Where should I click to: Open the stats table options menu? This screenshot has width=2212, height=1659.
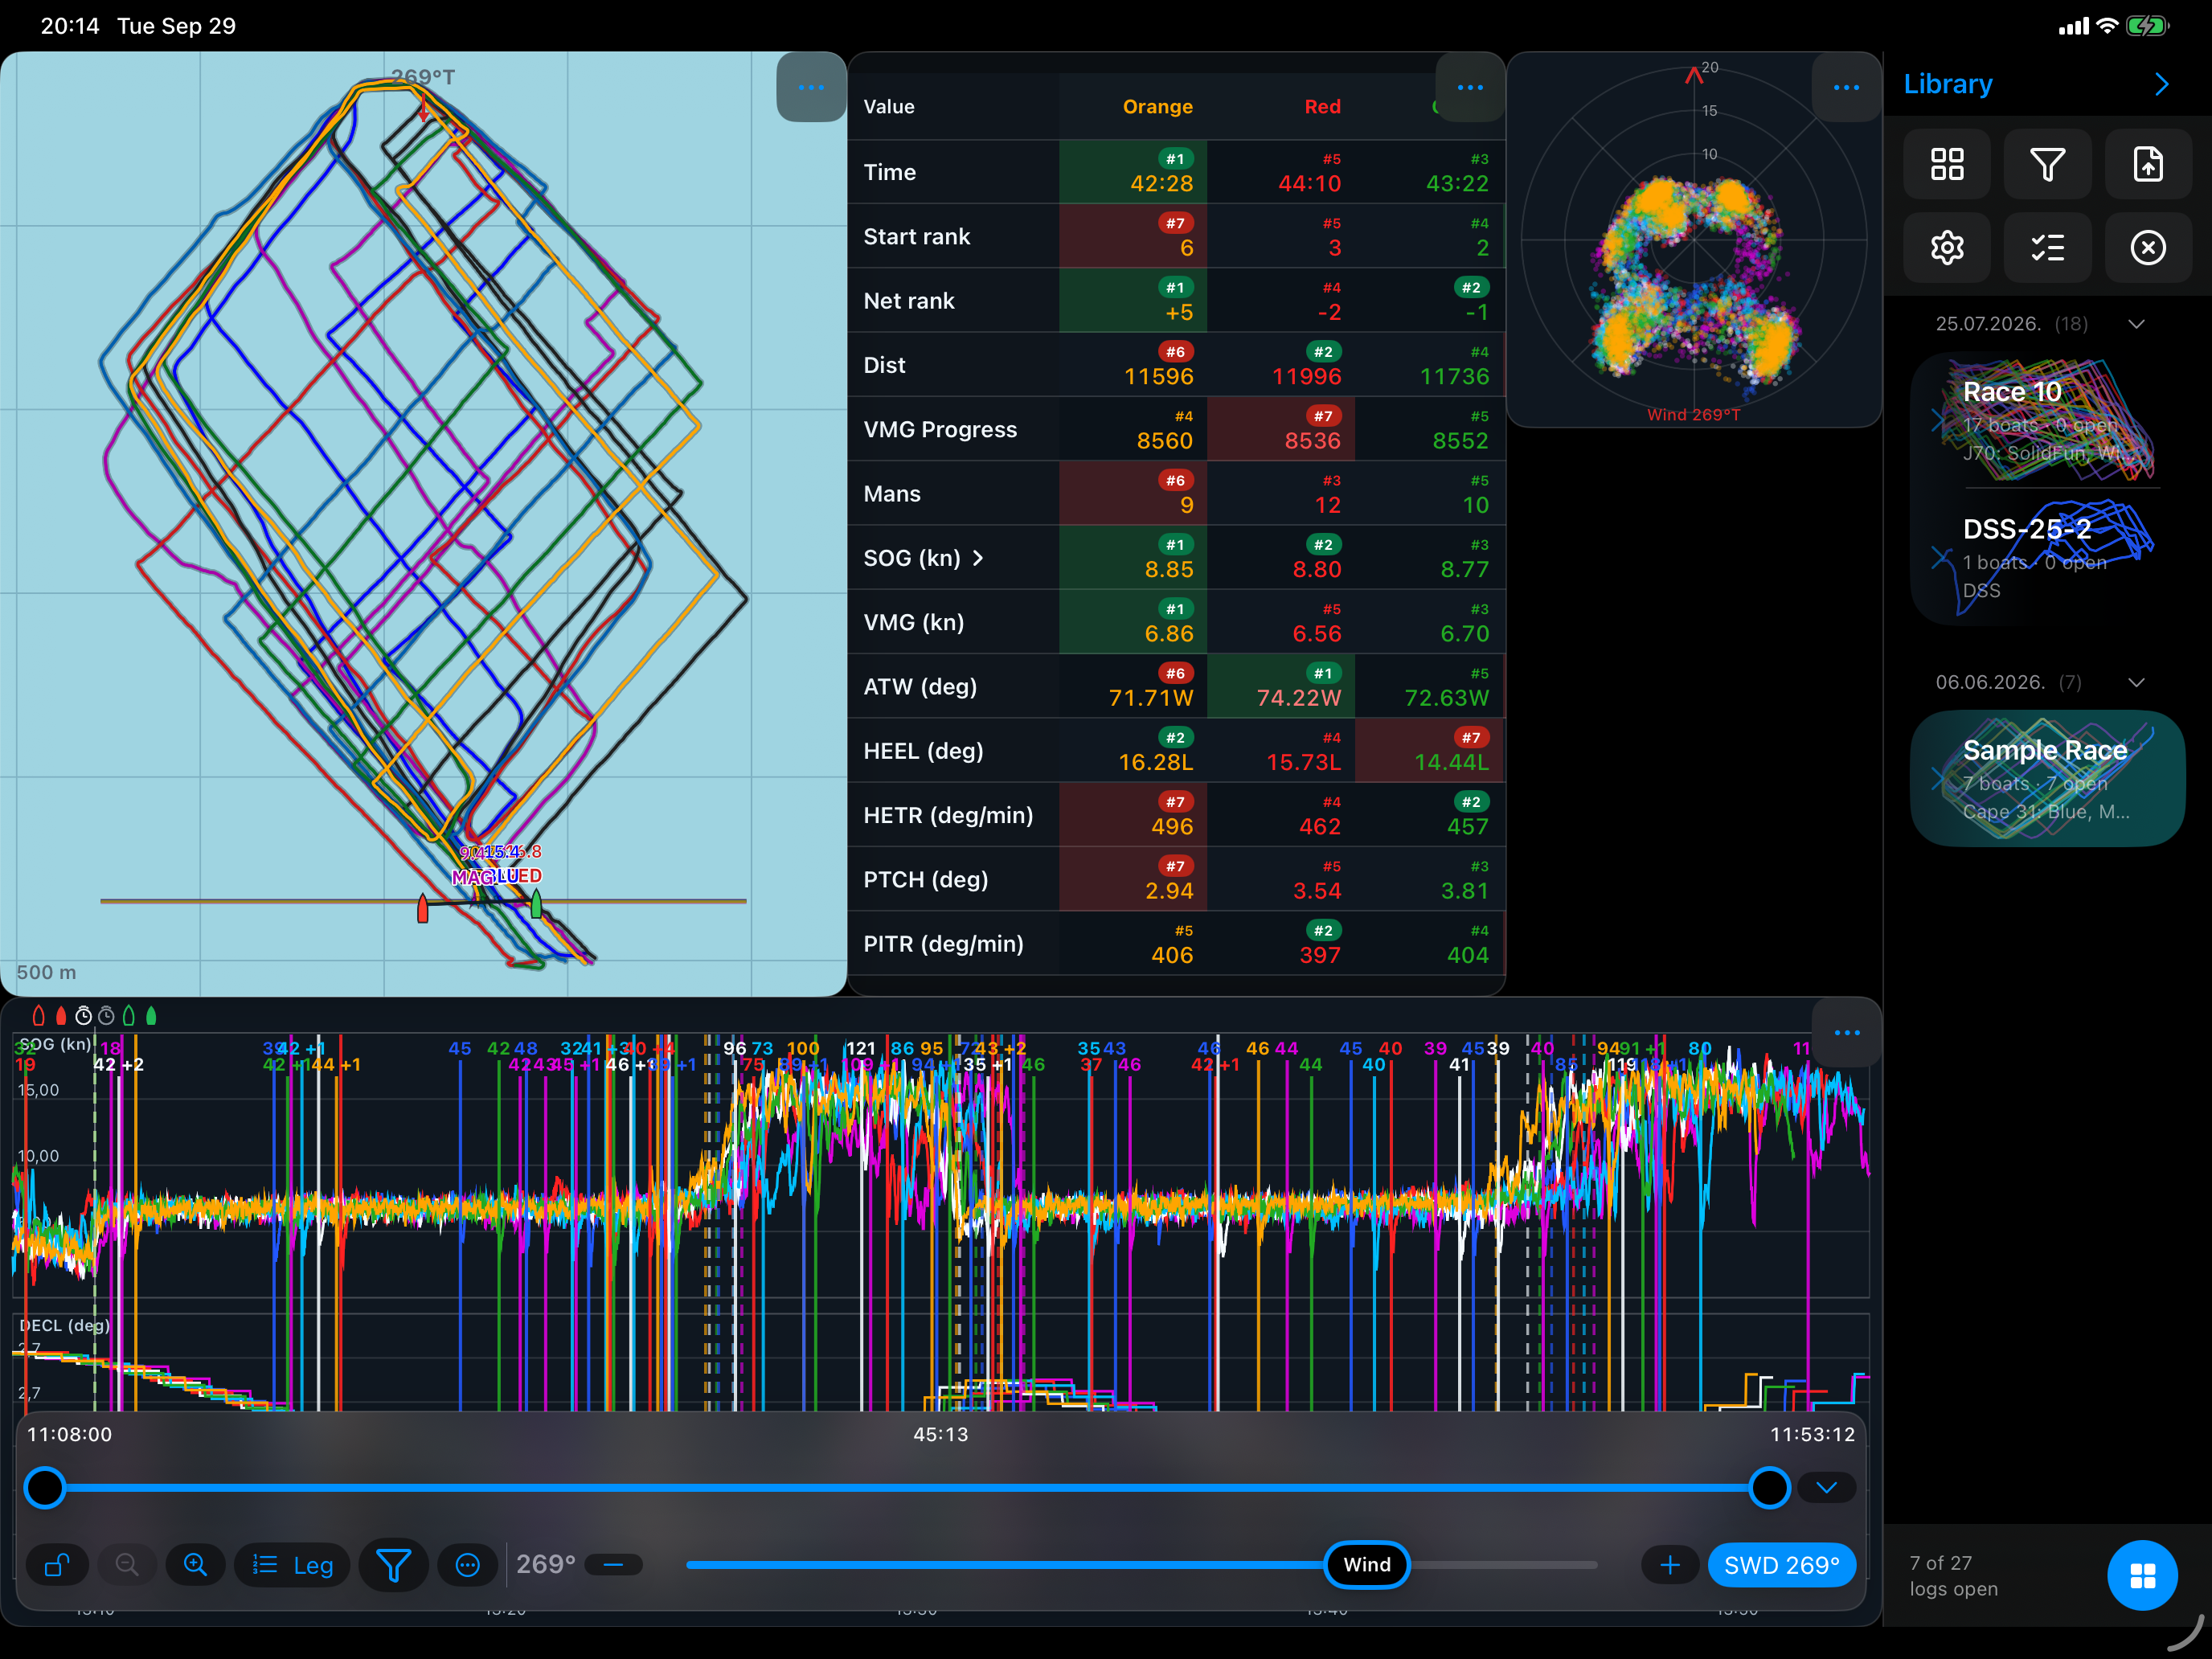tap(1470, 87)
